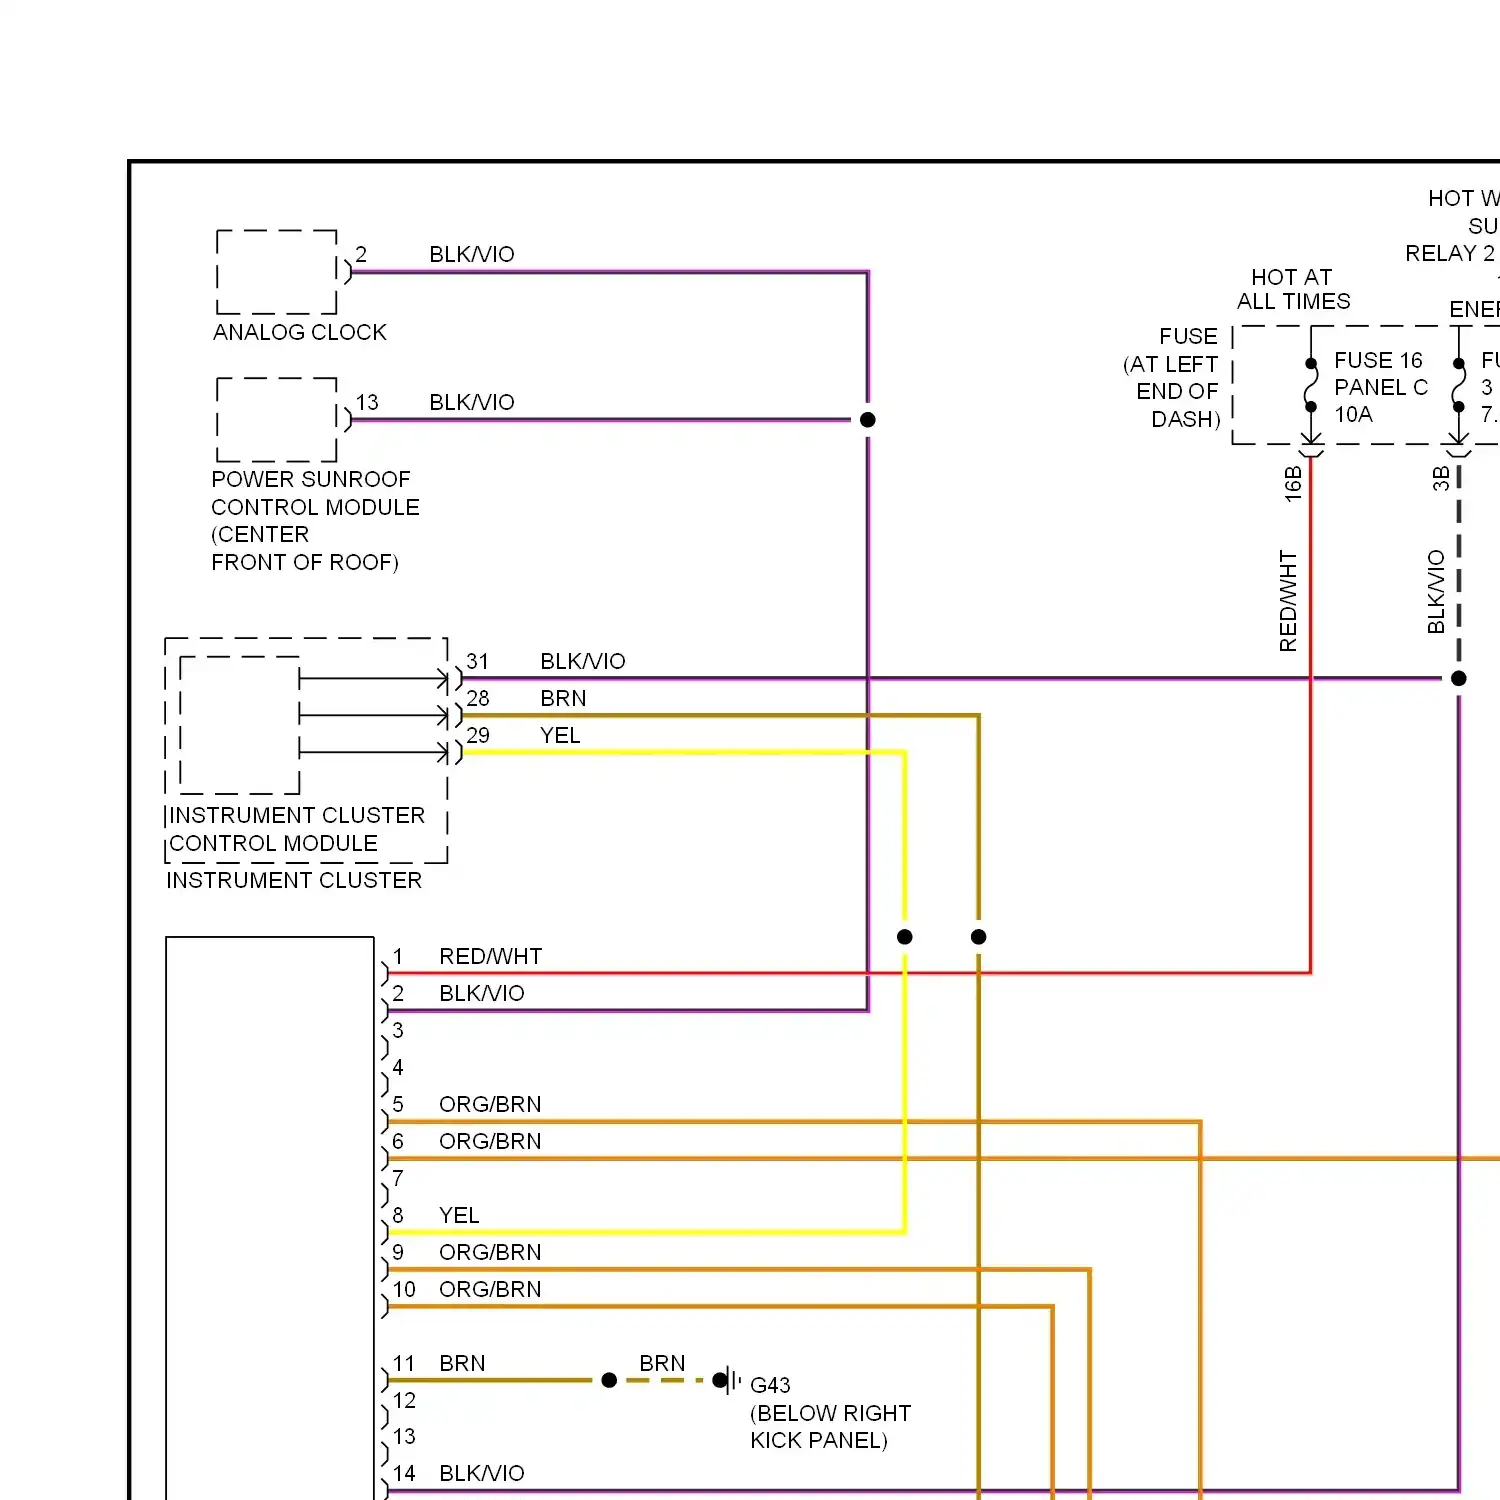Click the RED/WHT label at pin 1
Image resolution: width=1500 pixels, height=1500 pixels.
tap(491, 956)
